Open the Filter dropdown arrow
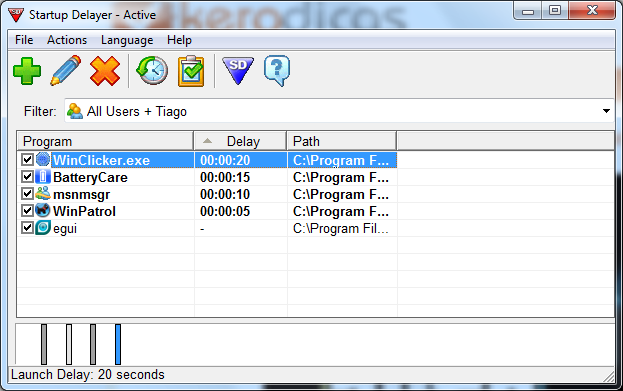The width and height of the screenshot is (623, 391). [606, 111]
